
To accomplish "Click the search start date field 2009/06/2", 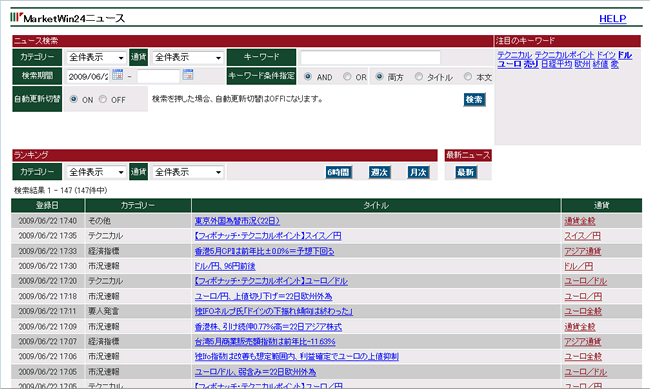I will click(88, 76).
